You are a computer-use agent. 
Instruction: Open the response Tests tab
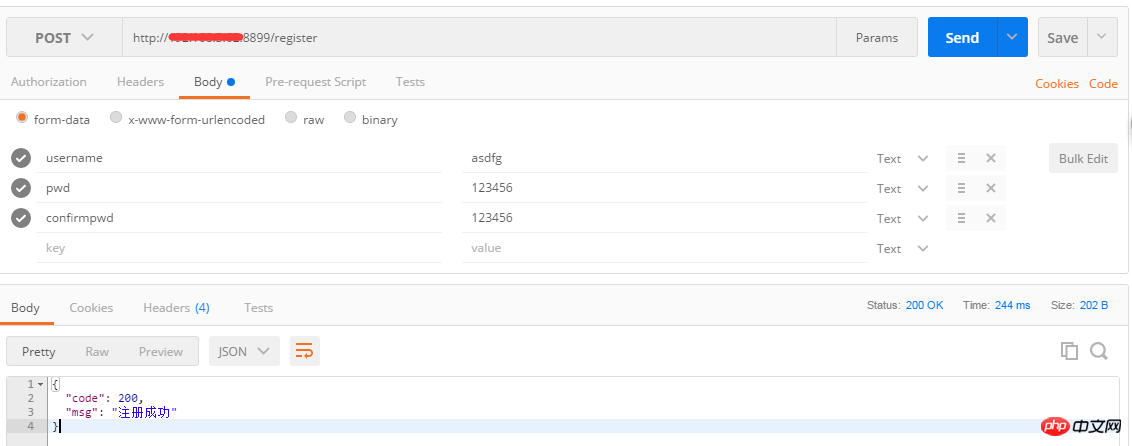258,307
